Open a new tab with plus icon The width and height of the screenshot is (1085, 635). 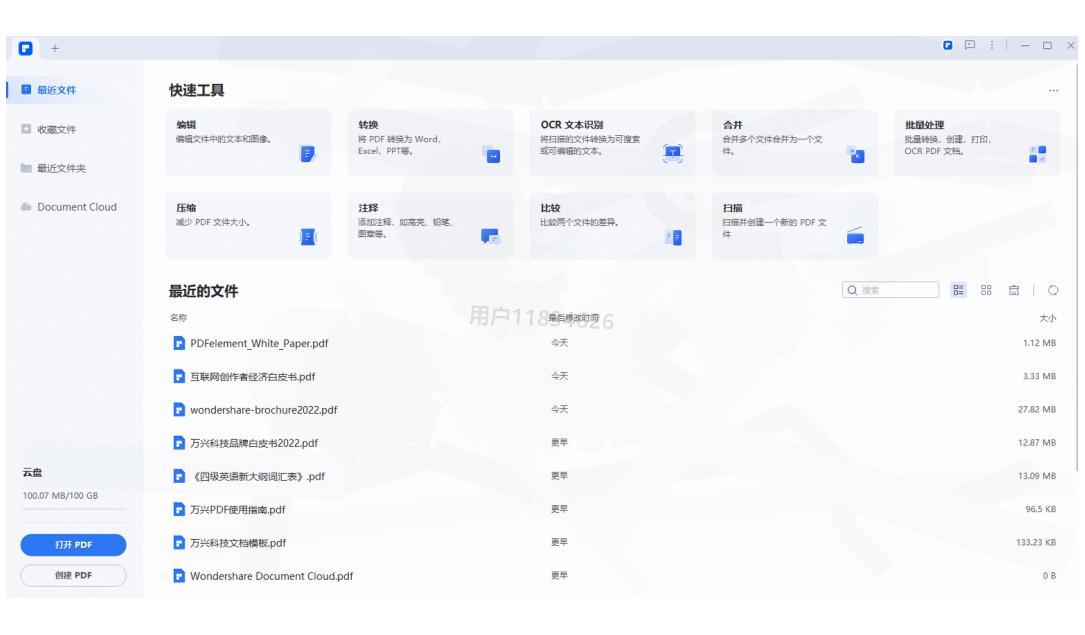click(x=55, y=48)
